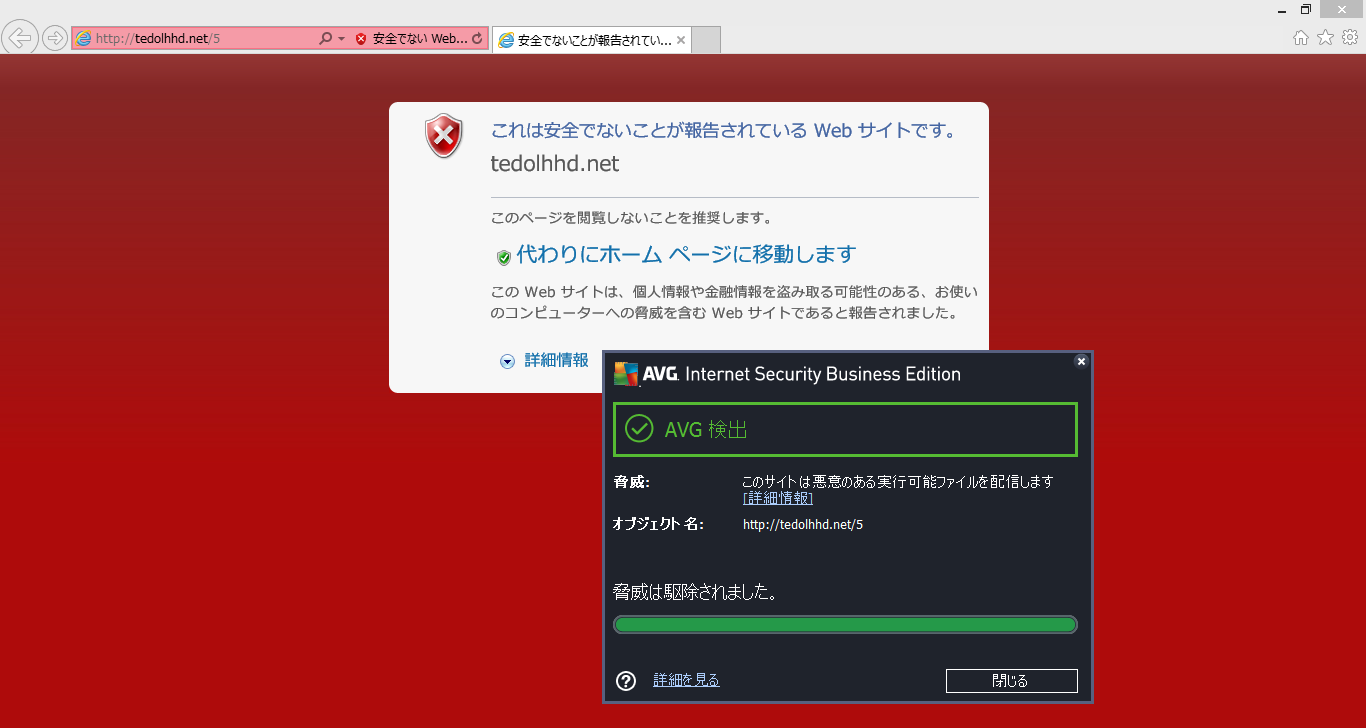This screenshot has width=1366, height=728.
Task: Open [詳細情報] link in AVG threat
Action: coord(778,498)
